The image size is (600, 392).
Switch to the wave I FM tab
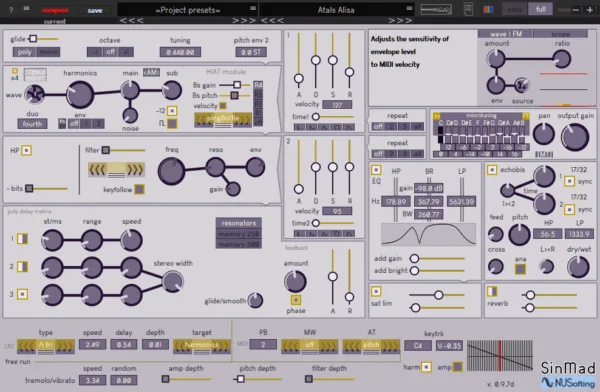(505, 34)
